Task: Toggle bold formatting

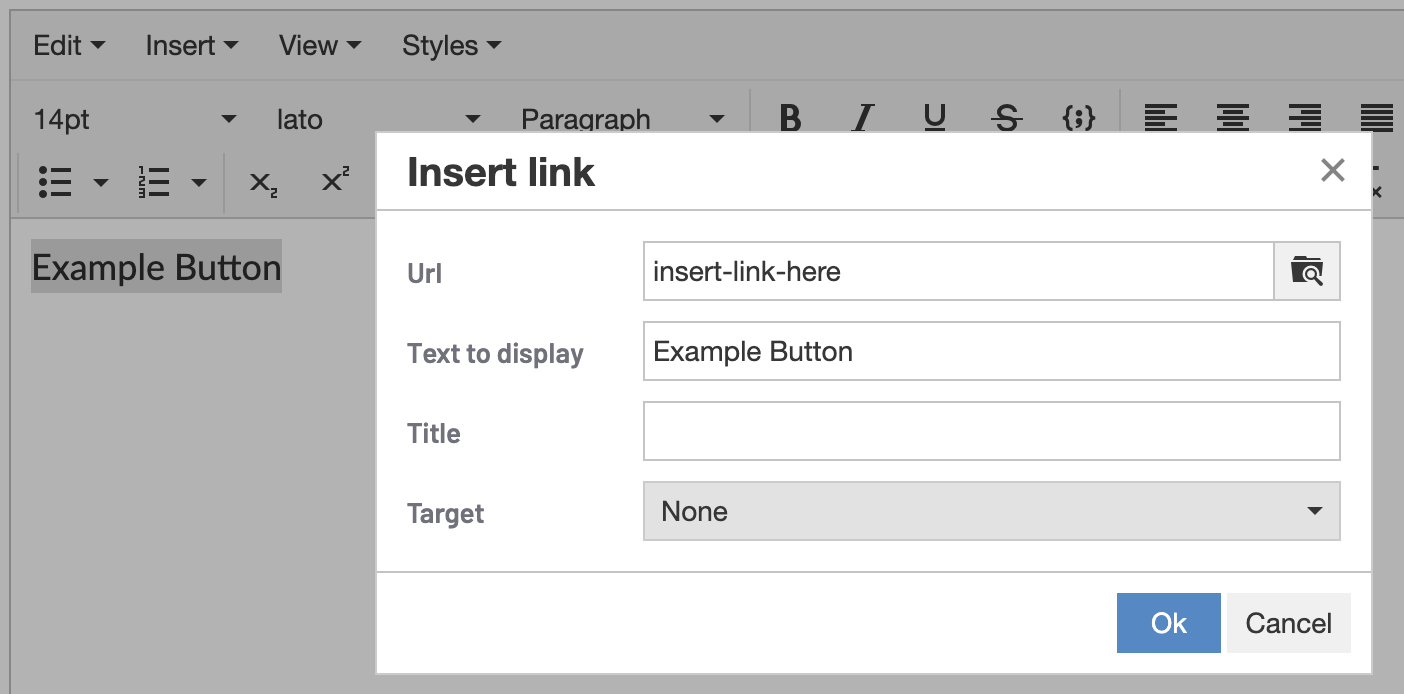Action: (790, 119)
